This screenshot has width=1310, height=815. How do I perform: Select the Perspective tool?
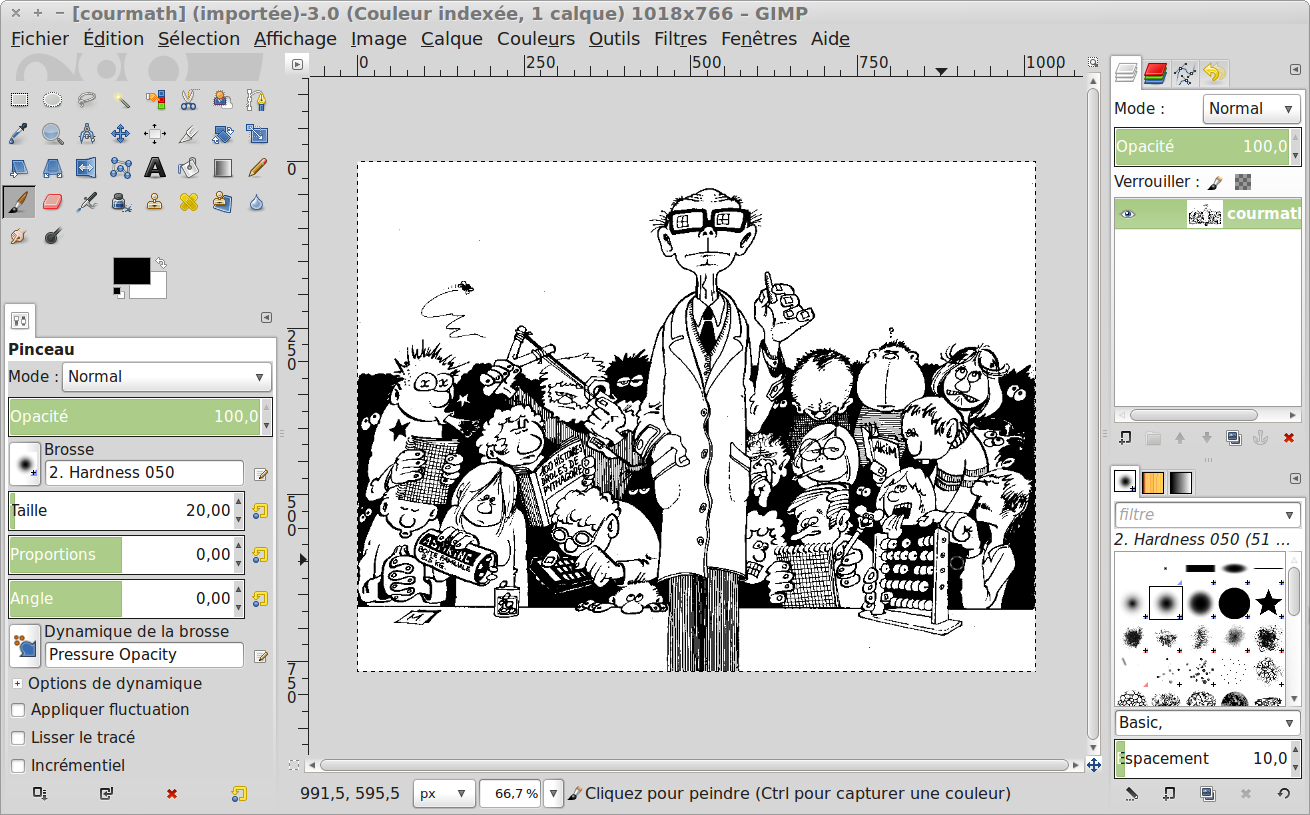[x=53, y=168]
